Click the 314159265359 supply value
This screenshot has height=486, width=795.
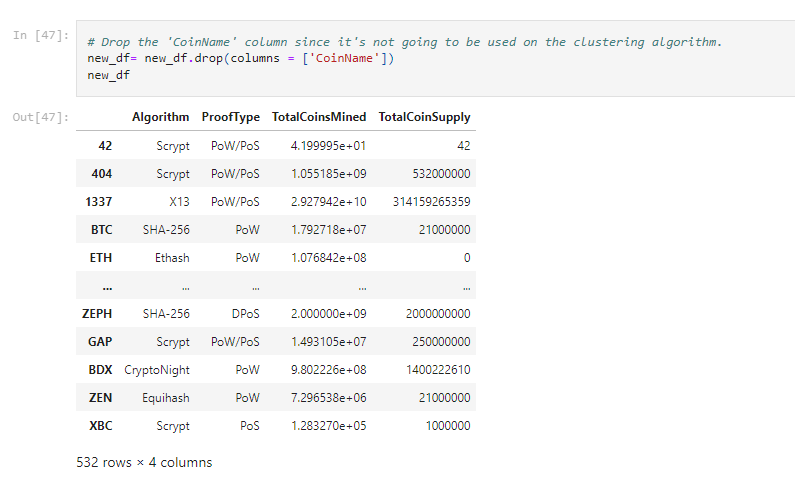[431, 202]
